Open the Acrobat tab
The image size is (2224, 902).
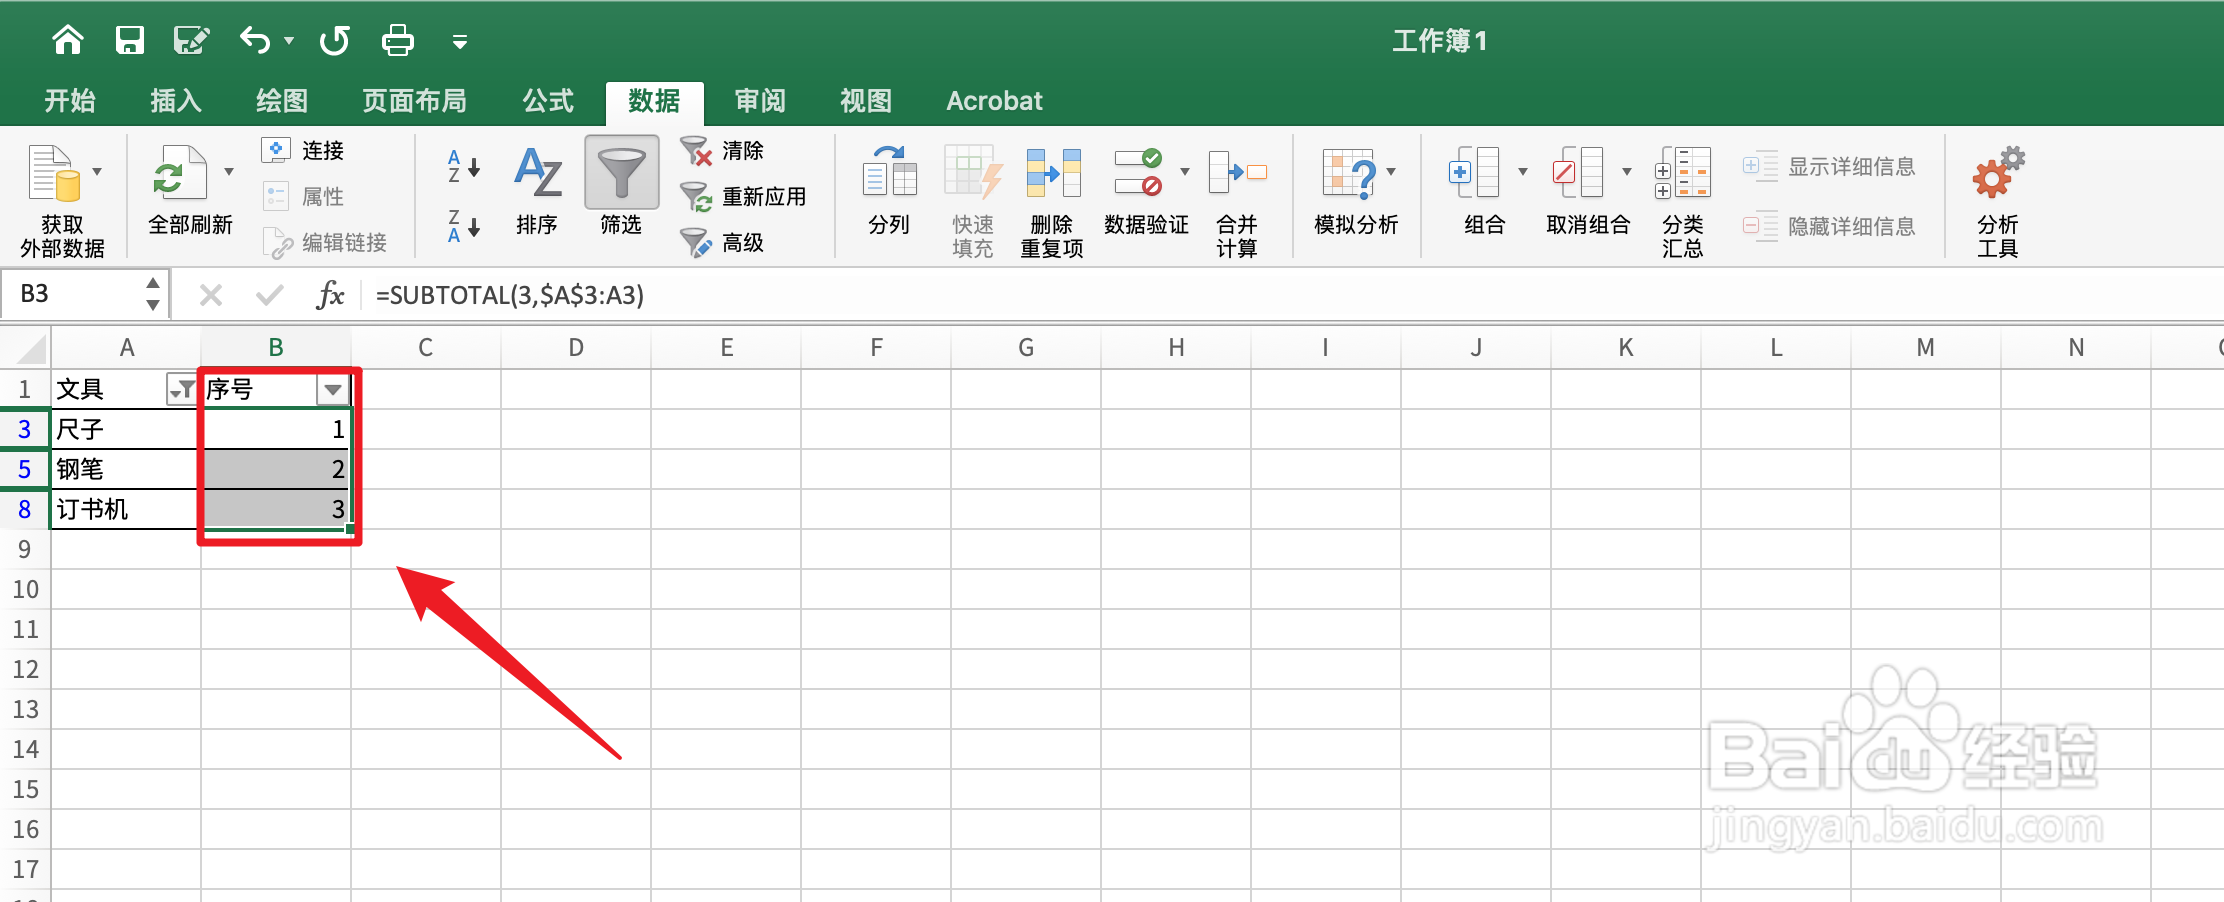(x=994, y=101)
